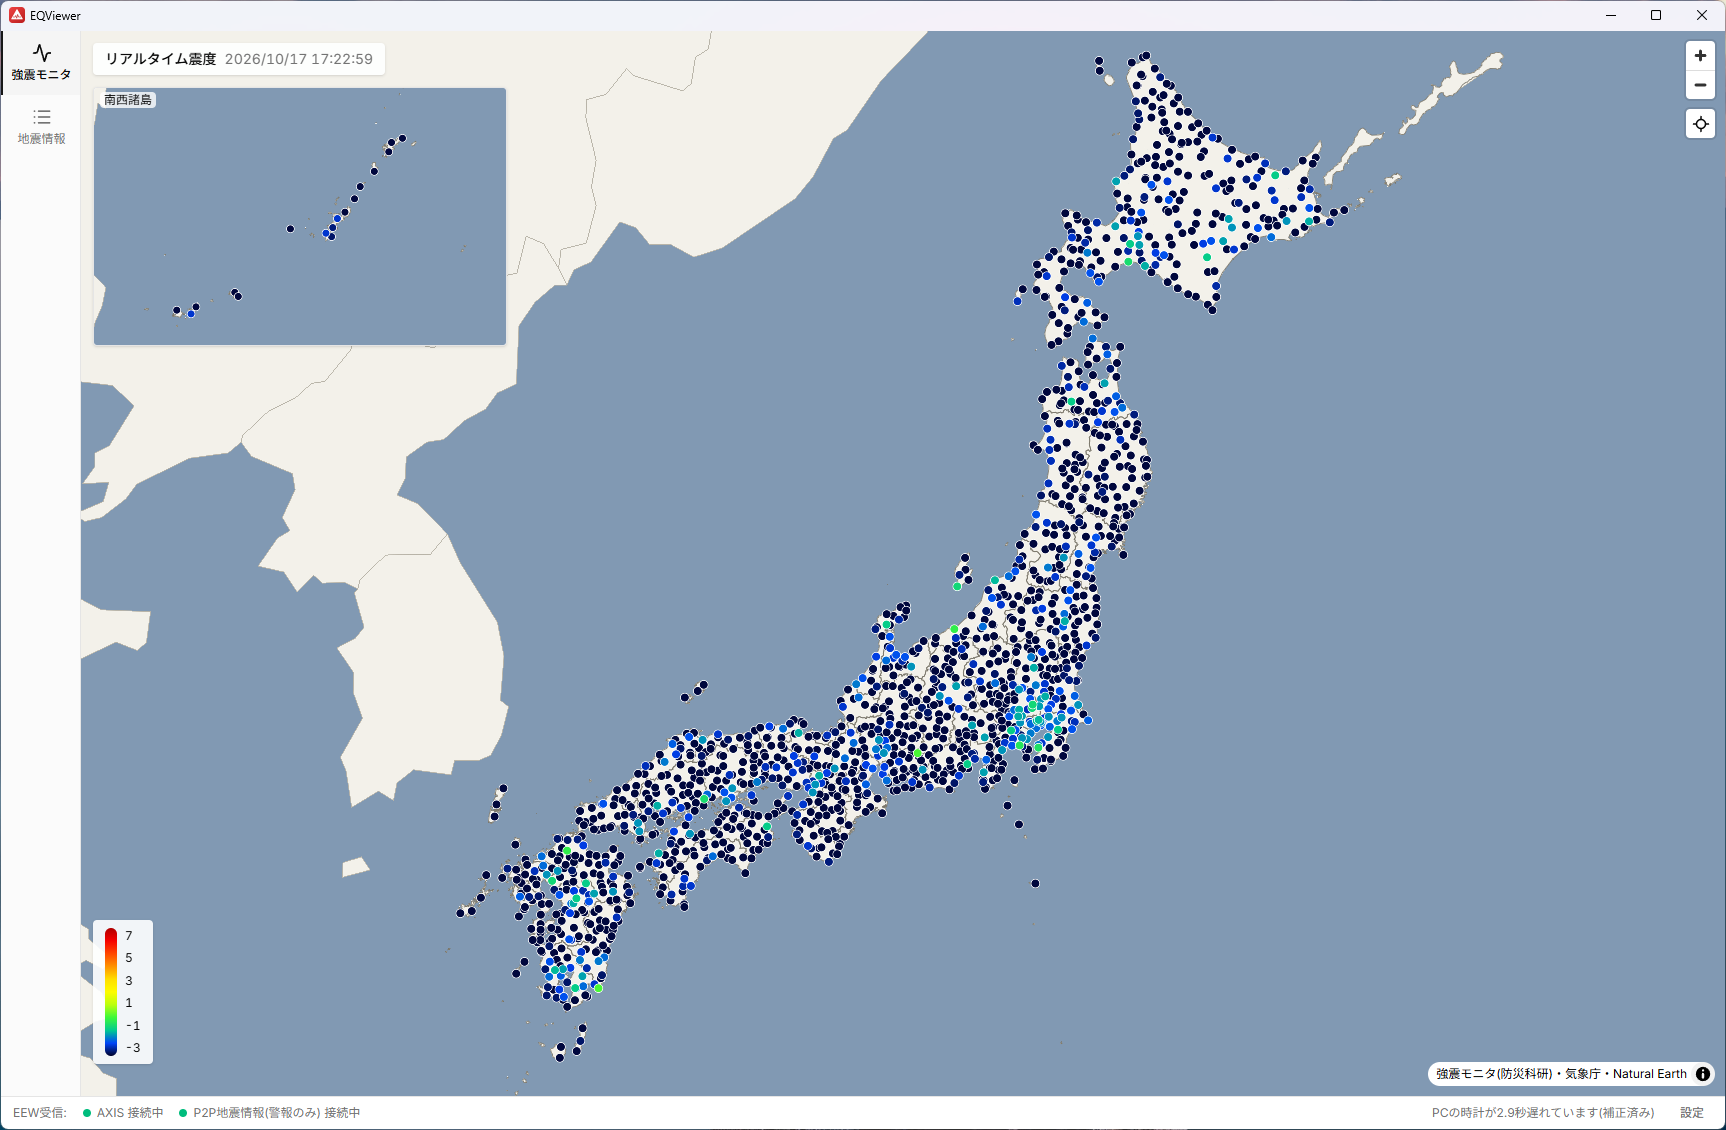Screen dimensions: 1726x1130
Task: Open the map attribution info icon
Action: (1702, 1074)
